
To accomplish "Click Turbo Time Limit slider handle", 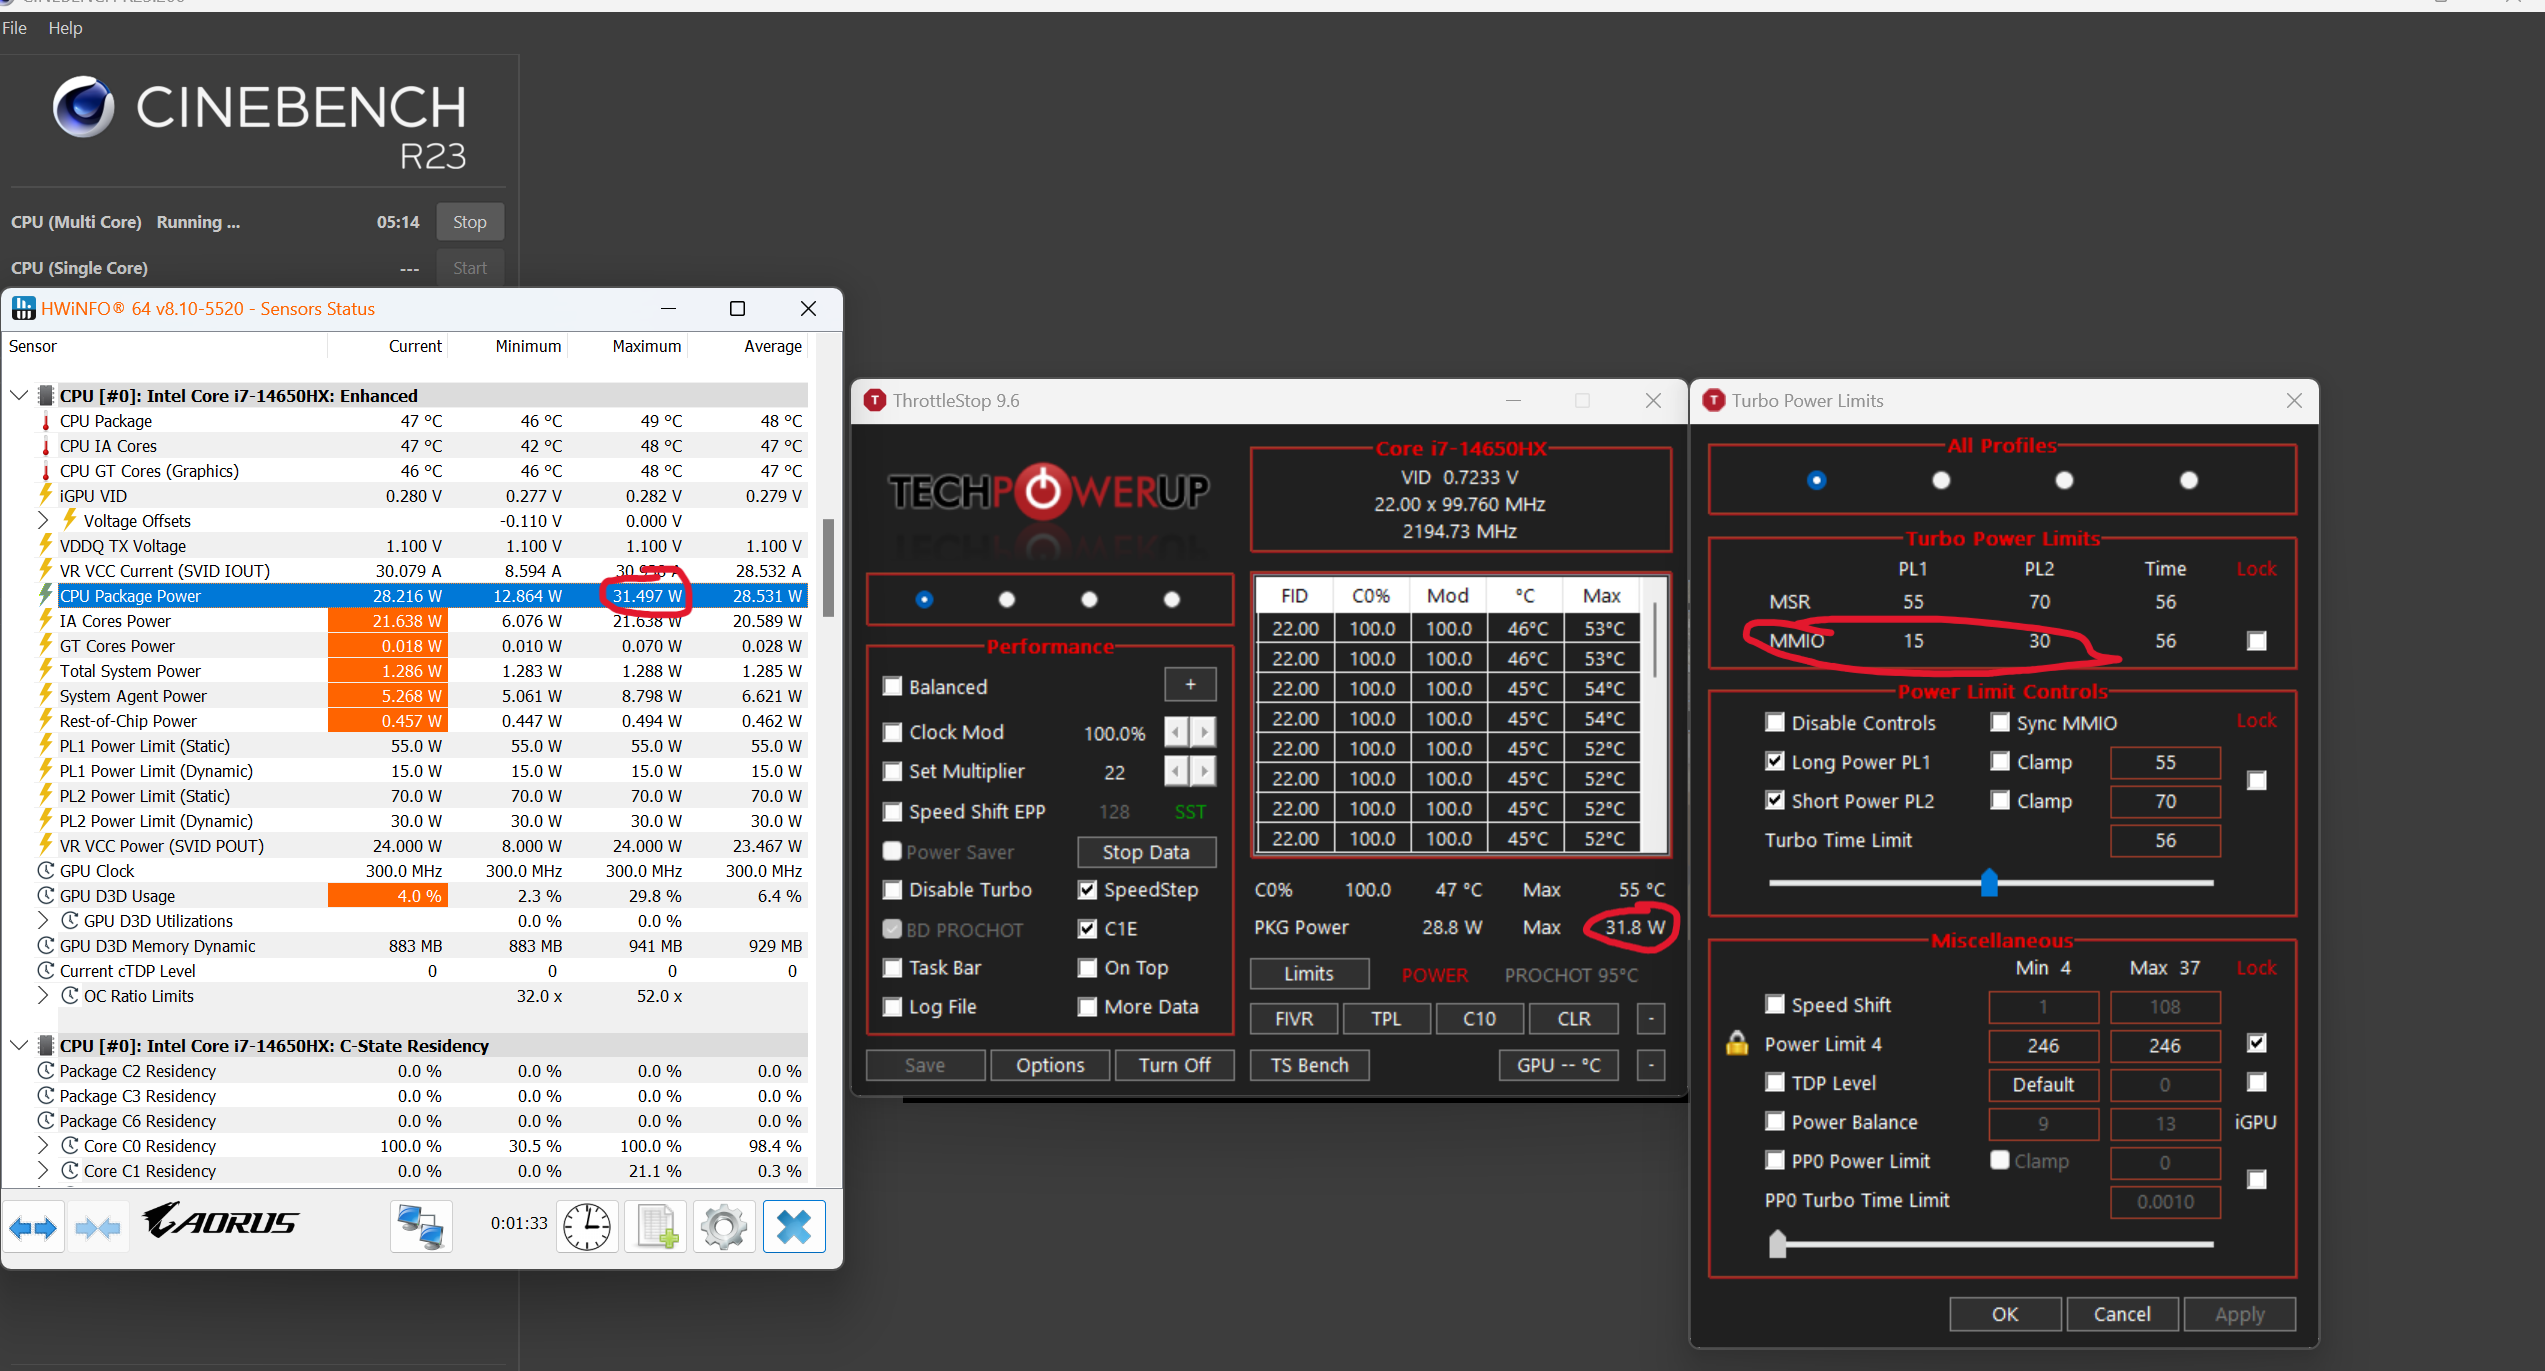I will [1989, 882].
